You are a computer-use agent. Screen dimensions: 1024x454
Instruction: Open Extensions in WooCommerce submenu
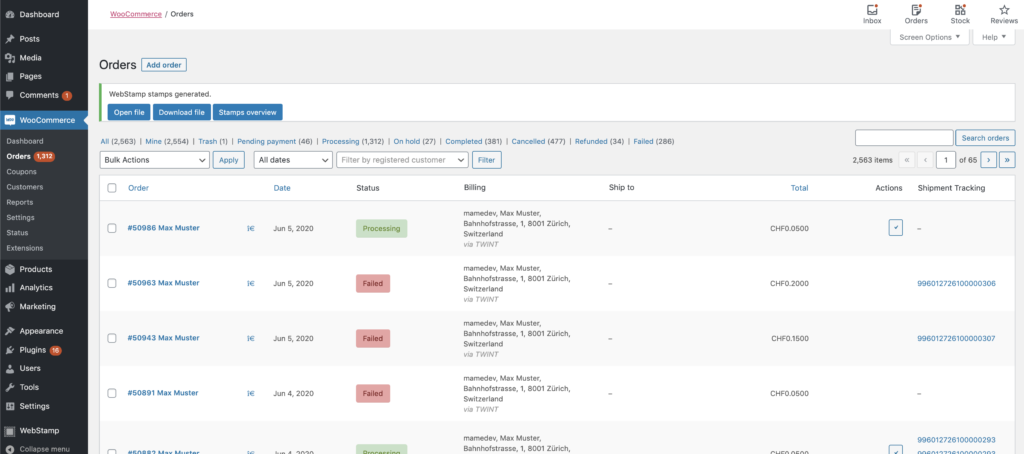pos(24,248)
